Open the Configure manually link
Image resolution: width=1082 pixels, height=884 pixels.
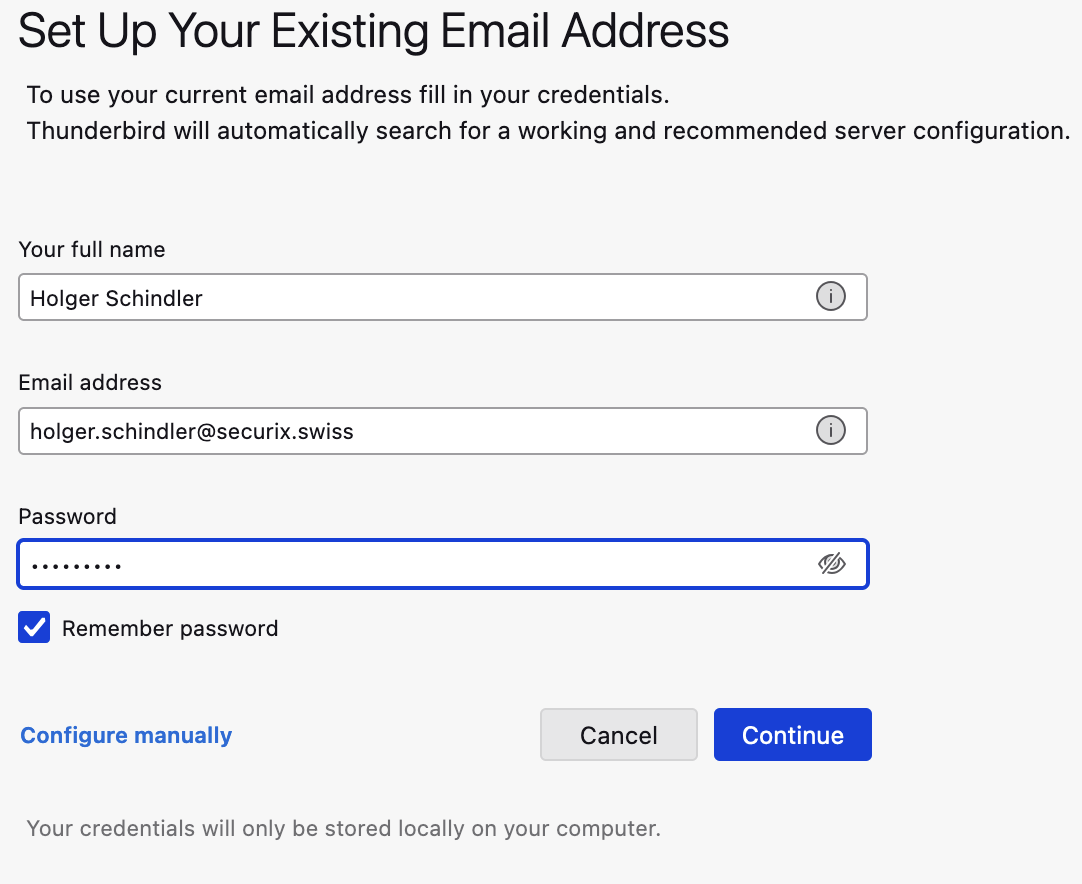[126, 735]
